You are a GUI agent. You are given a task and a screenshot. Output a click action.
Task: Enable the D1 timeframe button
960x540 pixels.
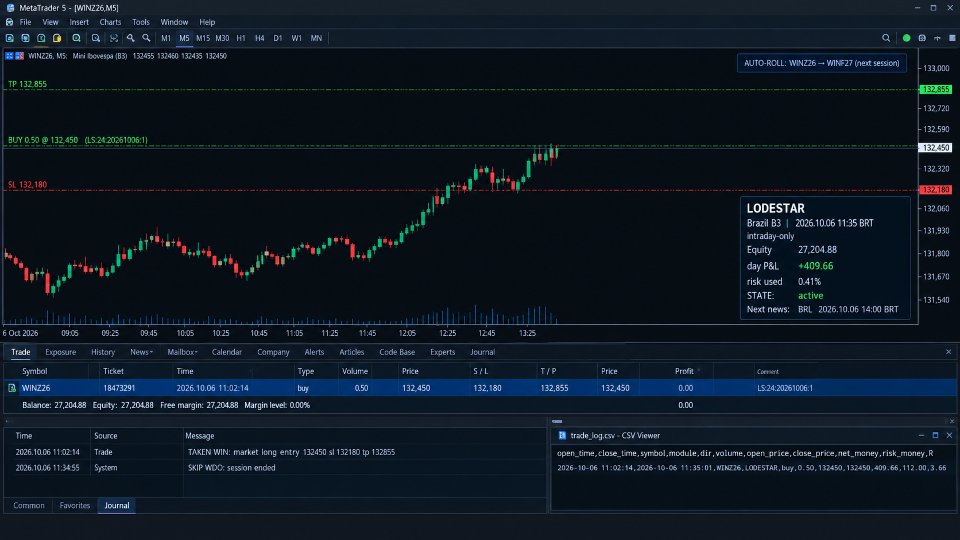point(278,38)
